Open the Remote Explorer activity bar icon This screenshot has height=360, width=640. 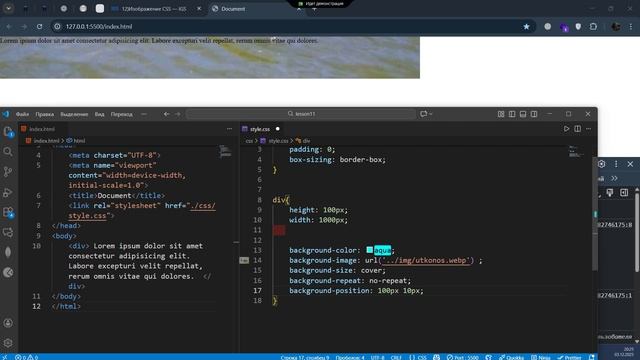(x=8, y=232)
